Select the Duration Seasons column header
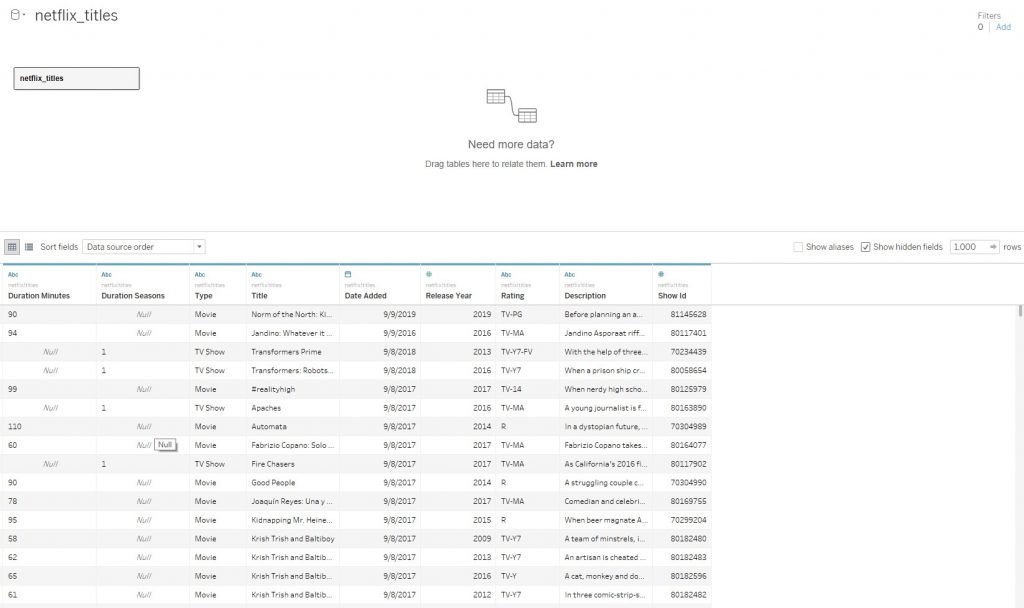Image resolution: width=1024 pixels, height=608 pixels. 143,285
